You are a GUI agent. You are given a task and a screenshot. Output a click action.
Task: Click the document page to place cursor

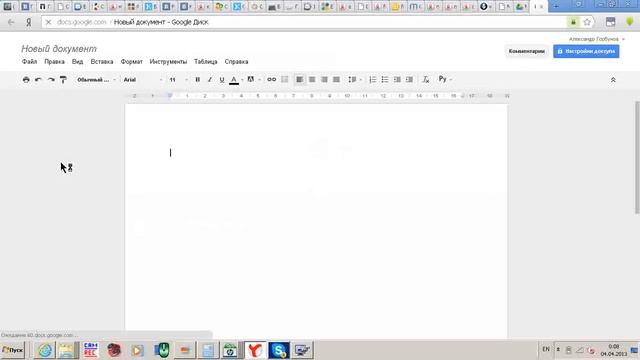[316, 220]
